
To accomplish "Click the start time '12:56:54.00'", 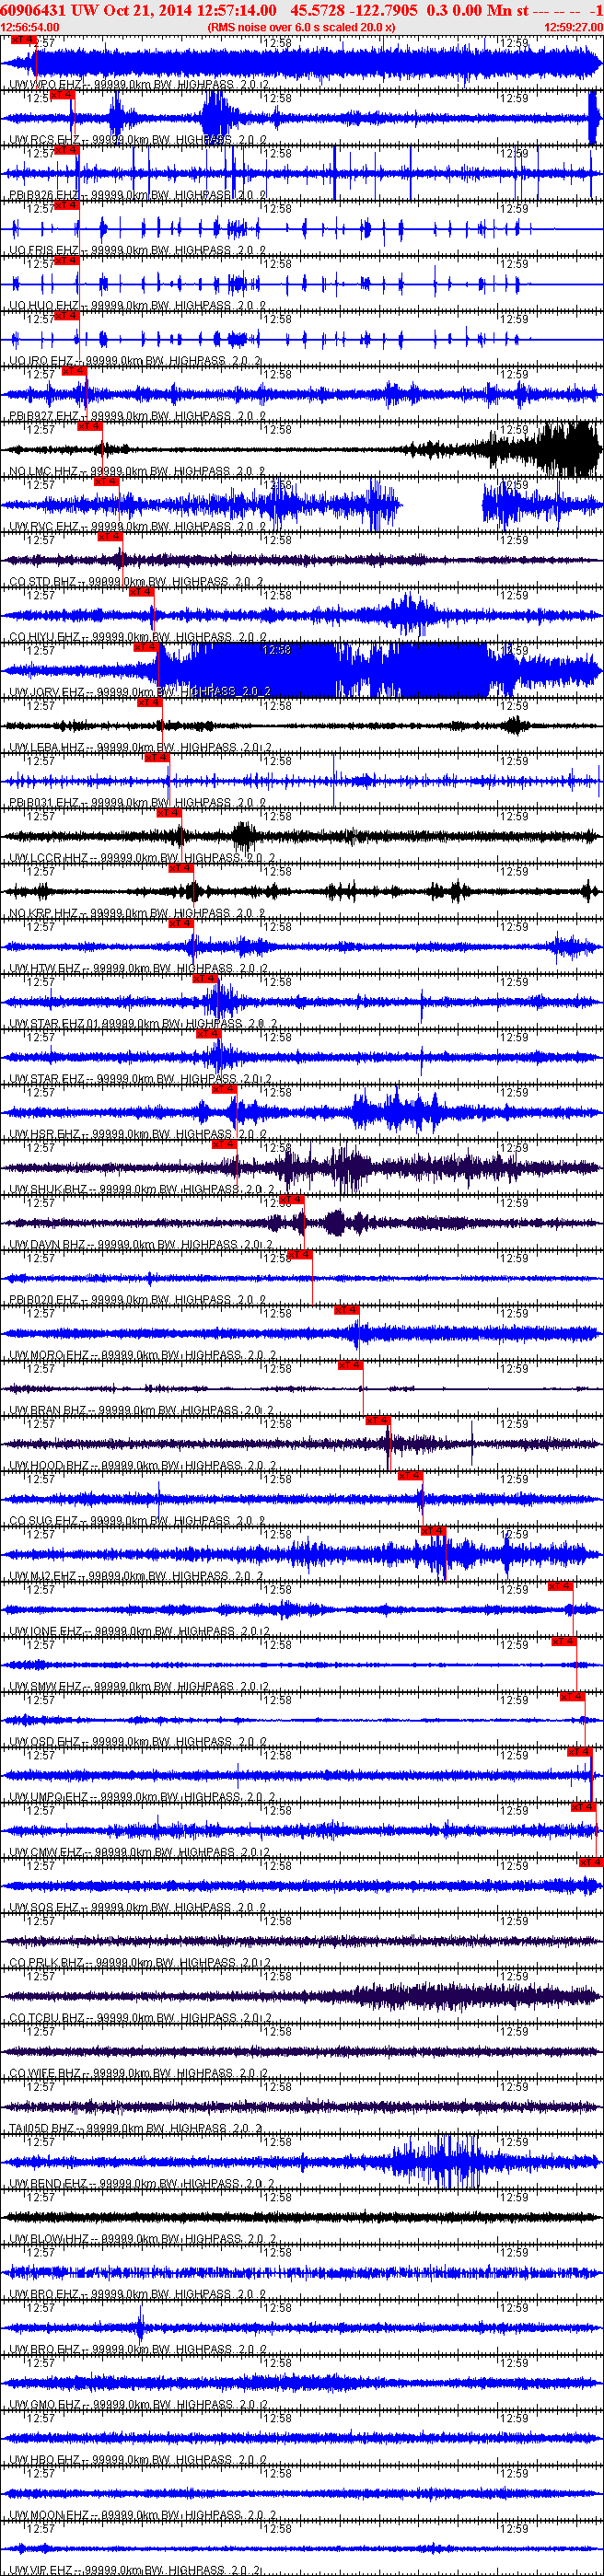I will click(x=30, y=27).
